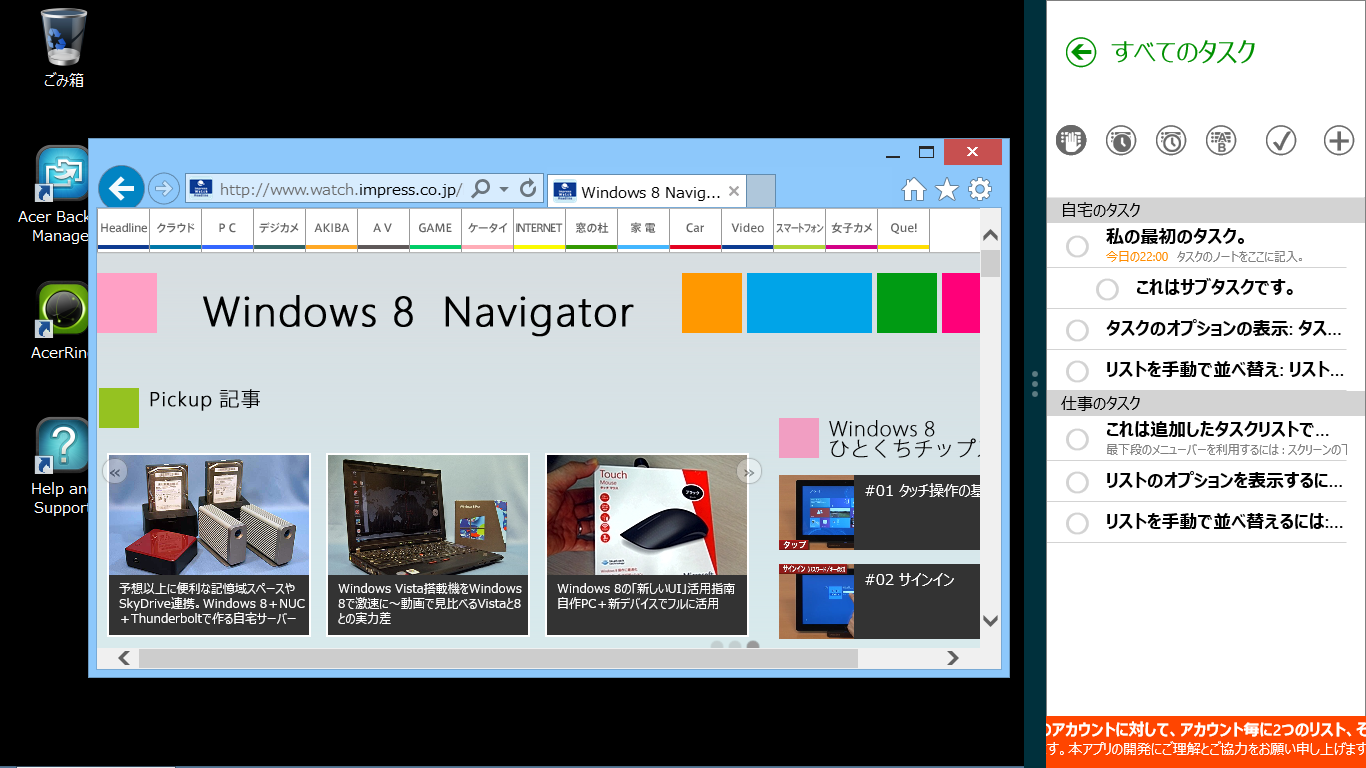Show previous Pickup articles with left chevron
The width and height of the screenshot is (1366, 768).
tap(117, 471)
